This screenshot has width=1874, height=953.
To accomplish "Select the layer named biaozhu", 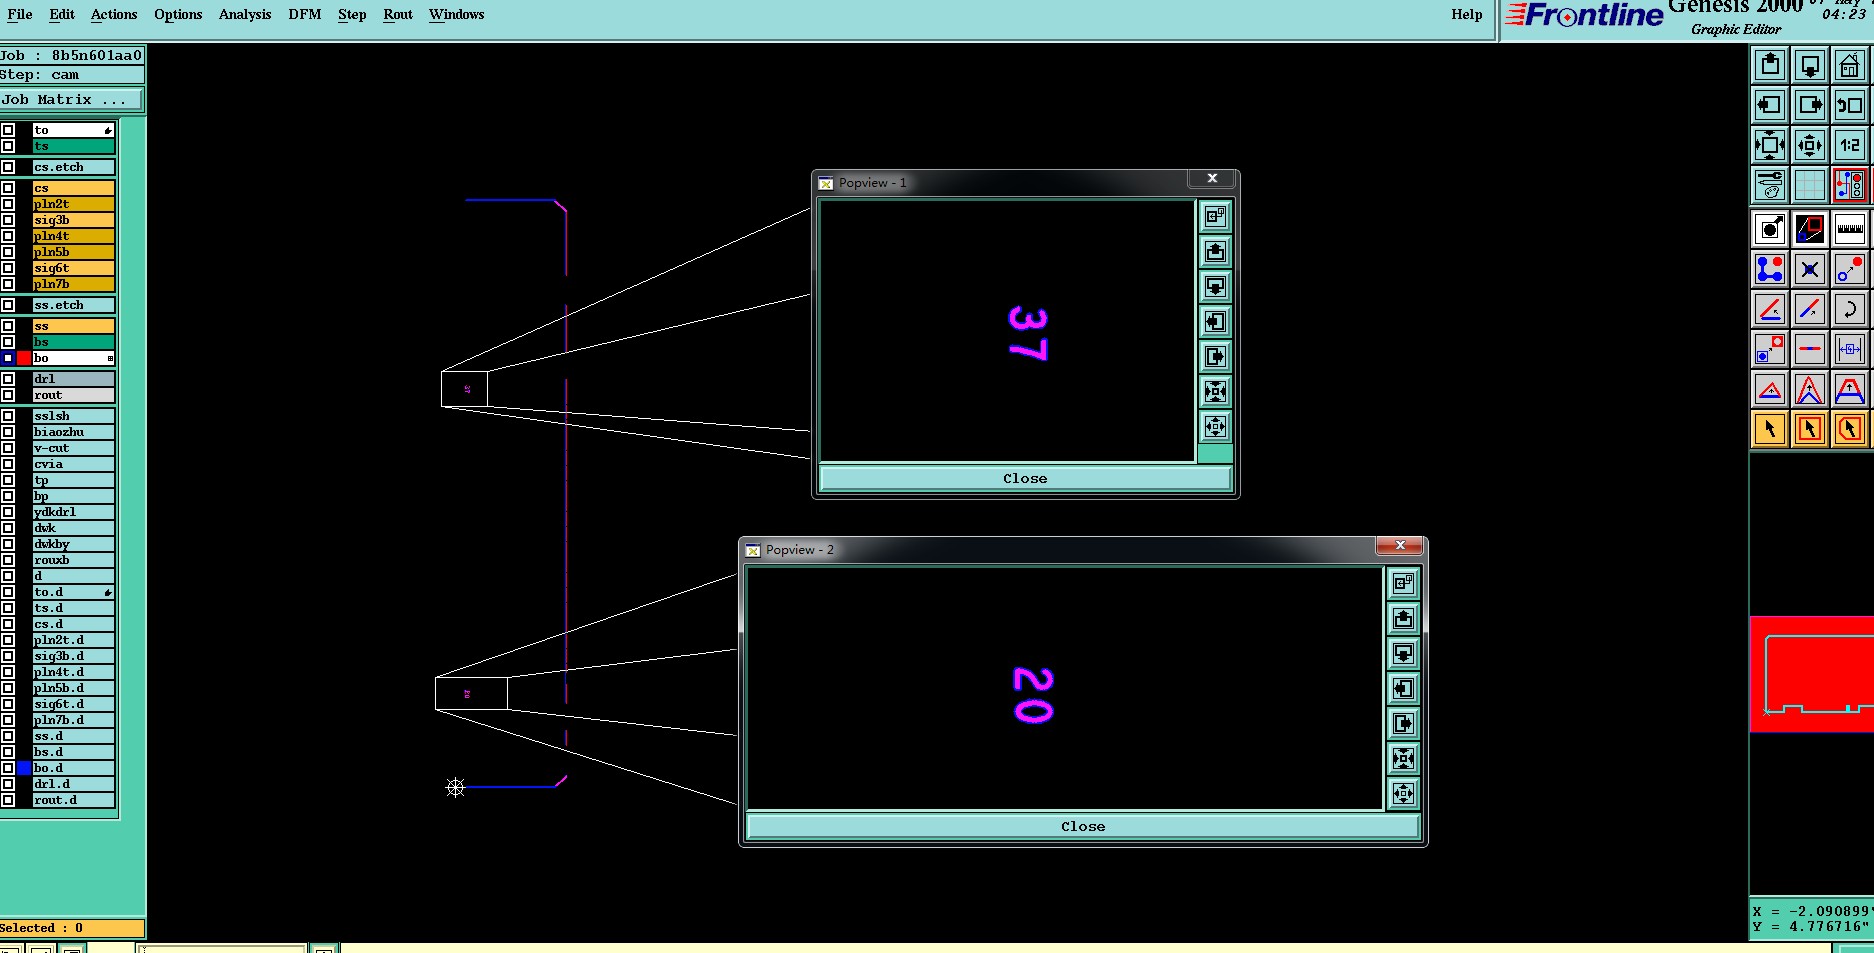I will pos(73,432).
